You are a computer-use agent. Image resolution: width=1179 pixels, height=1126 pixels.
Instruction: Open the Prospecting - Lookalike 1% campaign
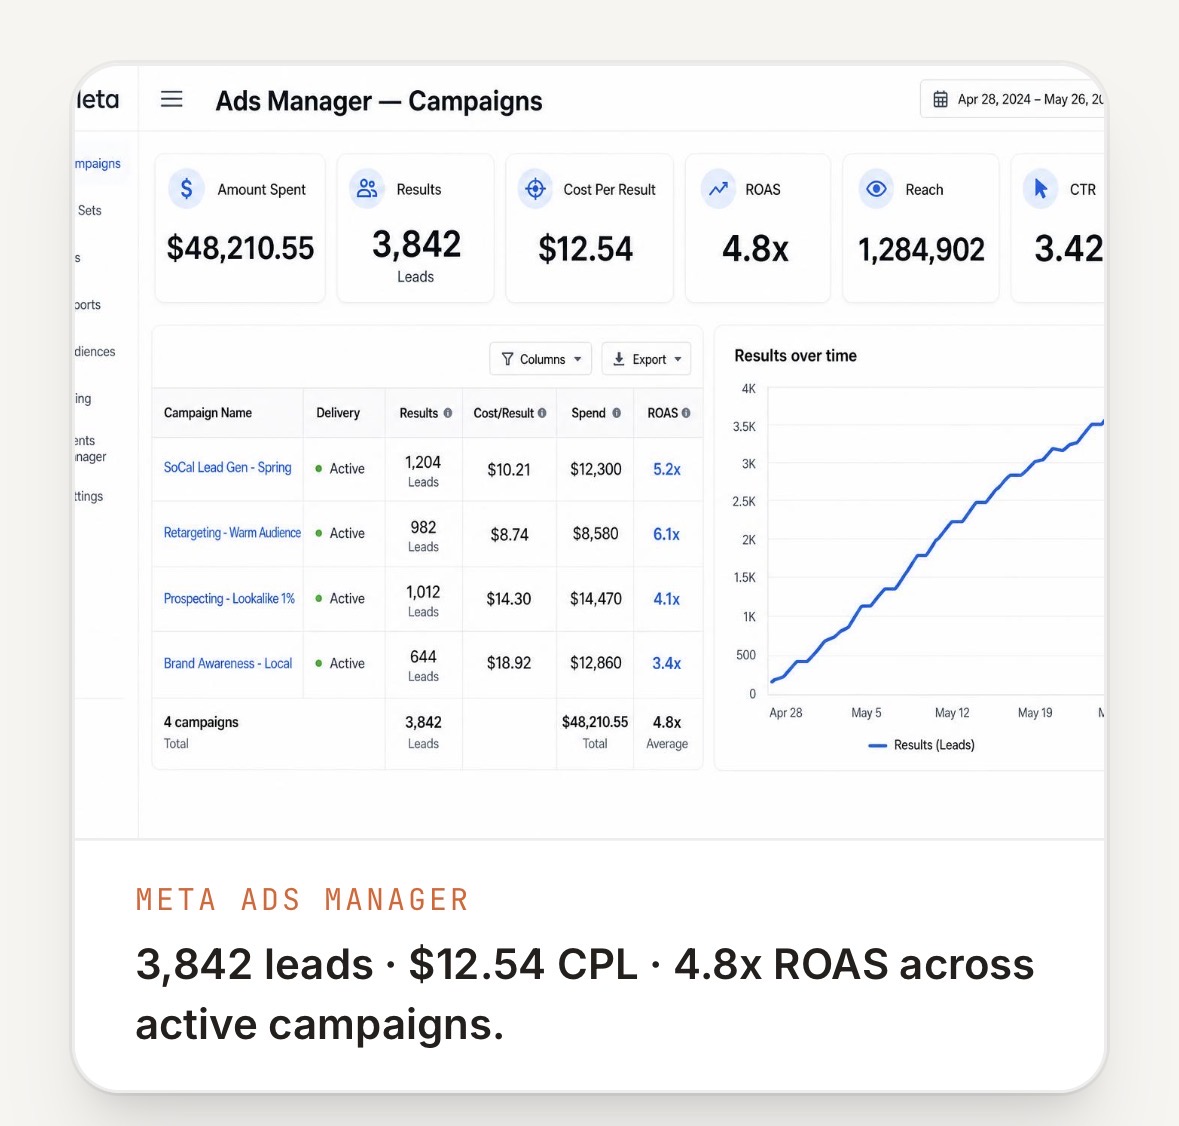(x=229, y=598)
